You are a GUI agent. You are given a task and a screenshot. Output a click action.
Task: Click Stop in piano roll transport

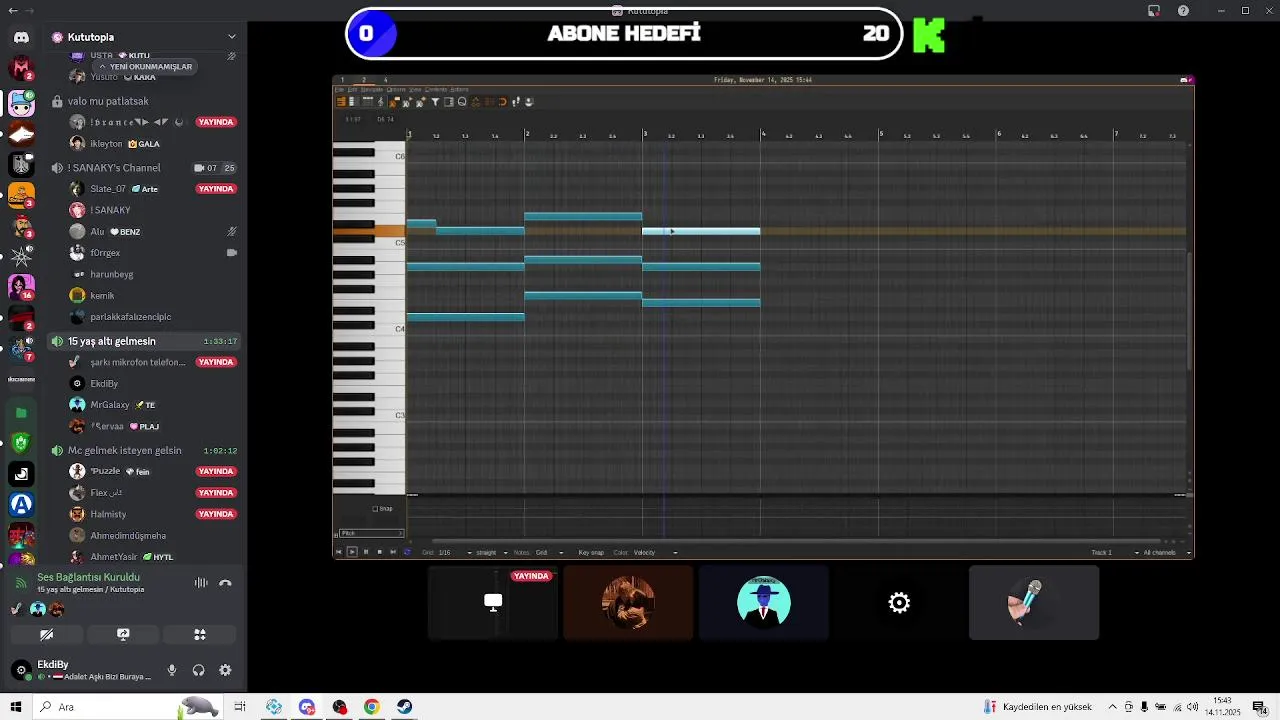tap(380, 552)
